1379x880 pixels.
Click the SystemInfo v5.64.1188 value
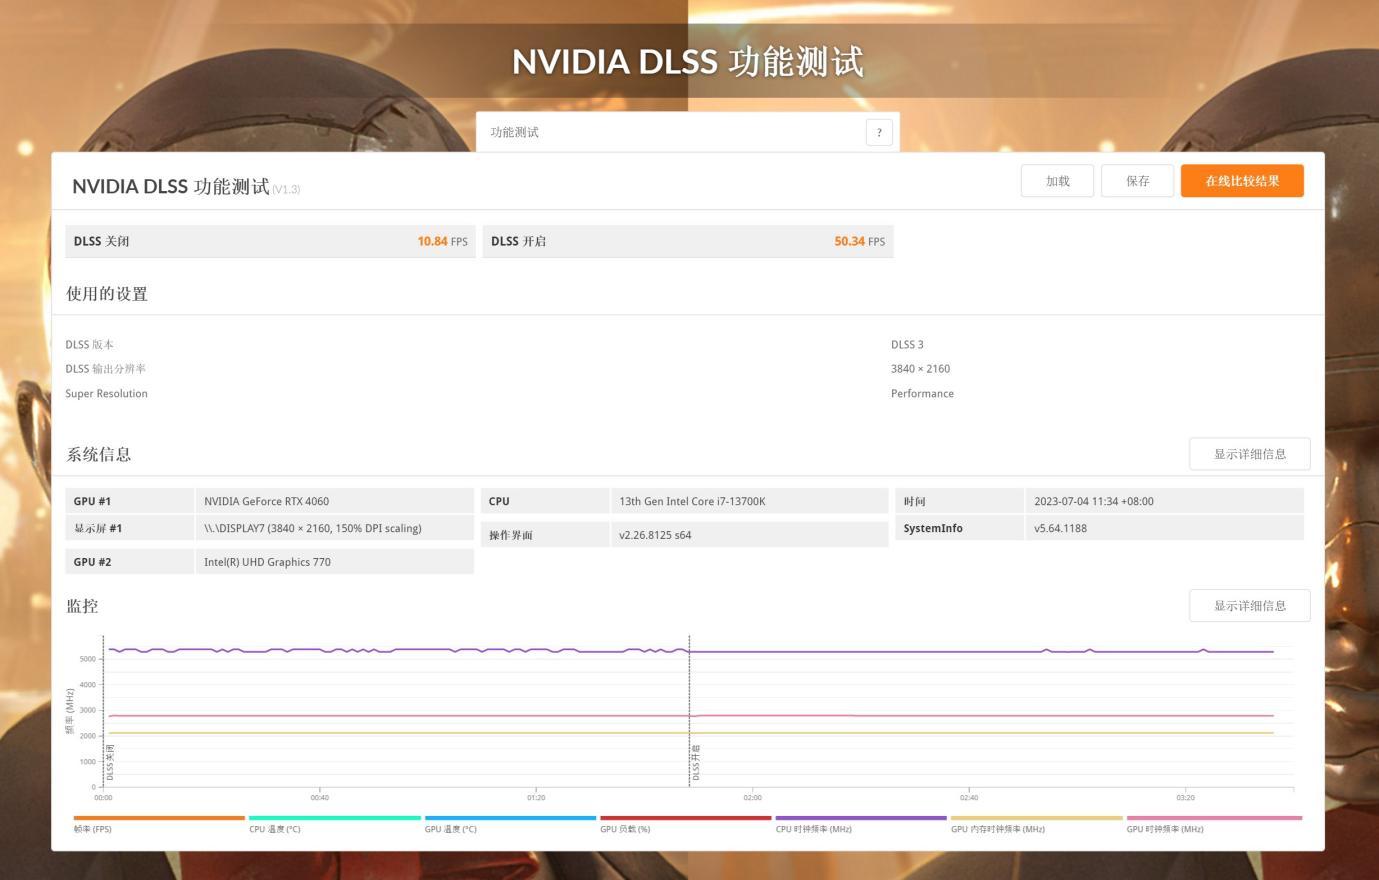(1060, 528)
